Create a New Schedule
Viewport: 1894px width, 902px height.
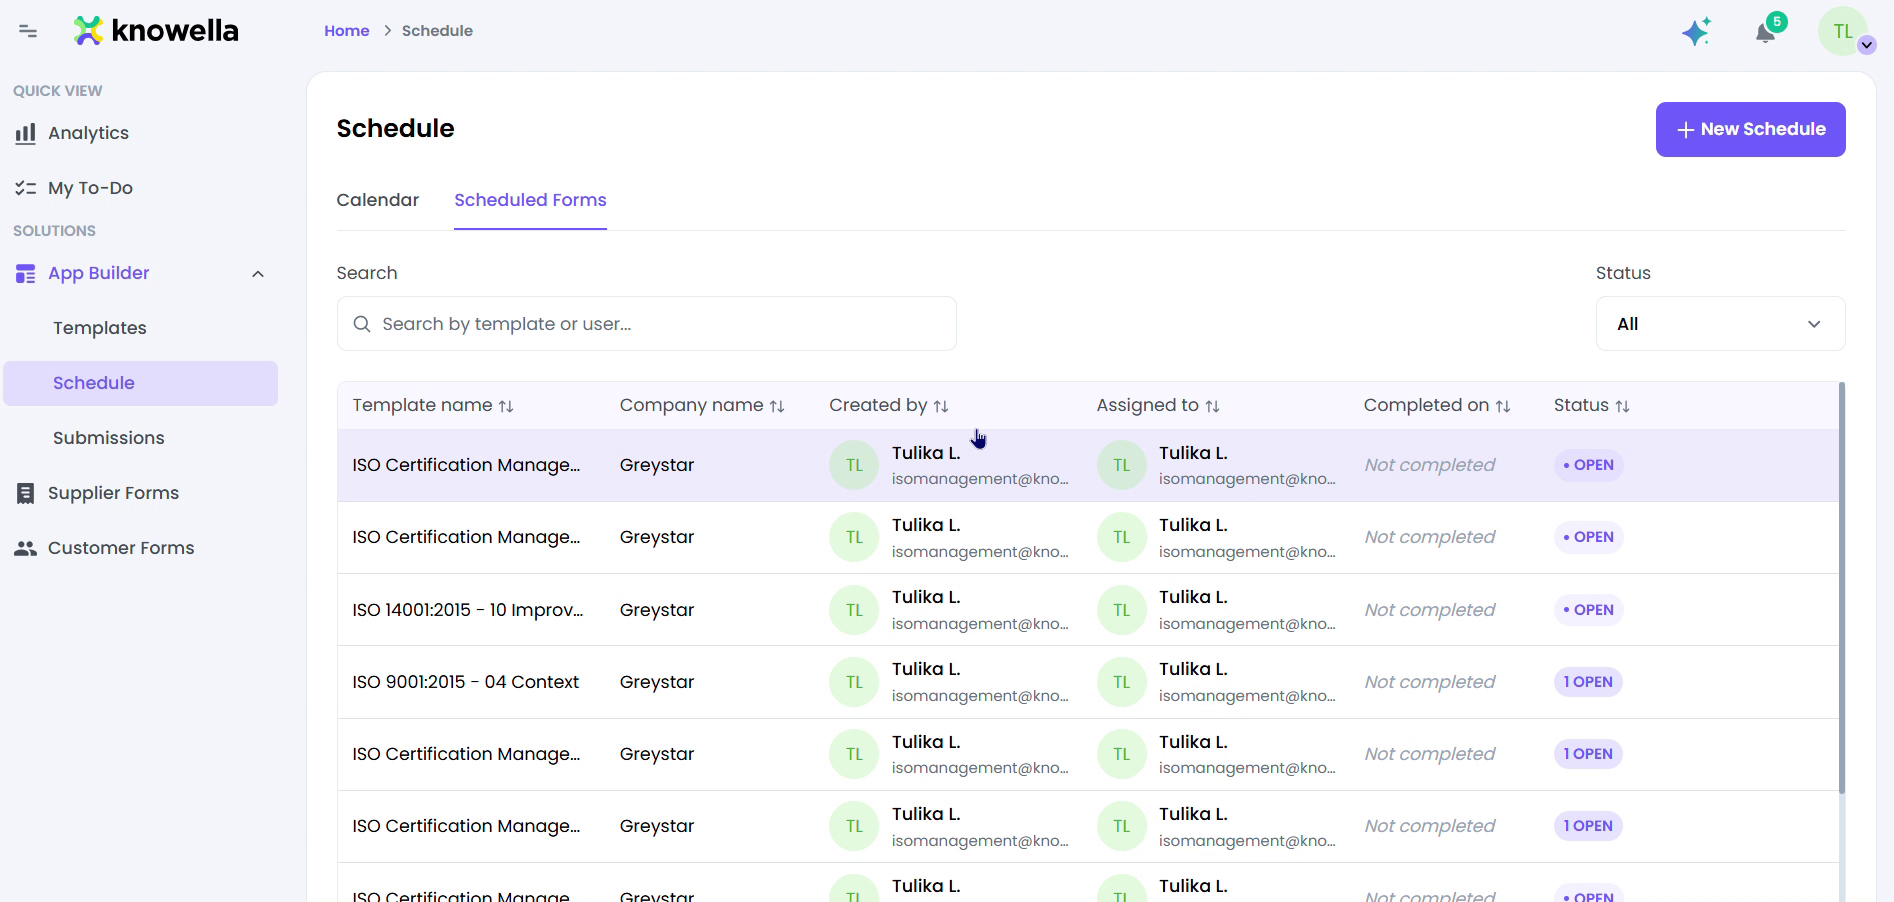click(1750, 129)
